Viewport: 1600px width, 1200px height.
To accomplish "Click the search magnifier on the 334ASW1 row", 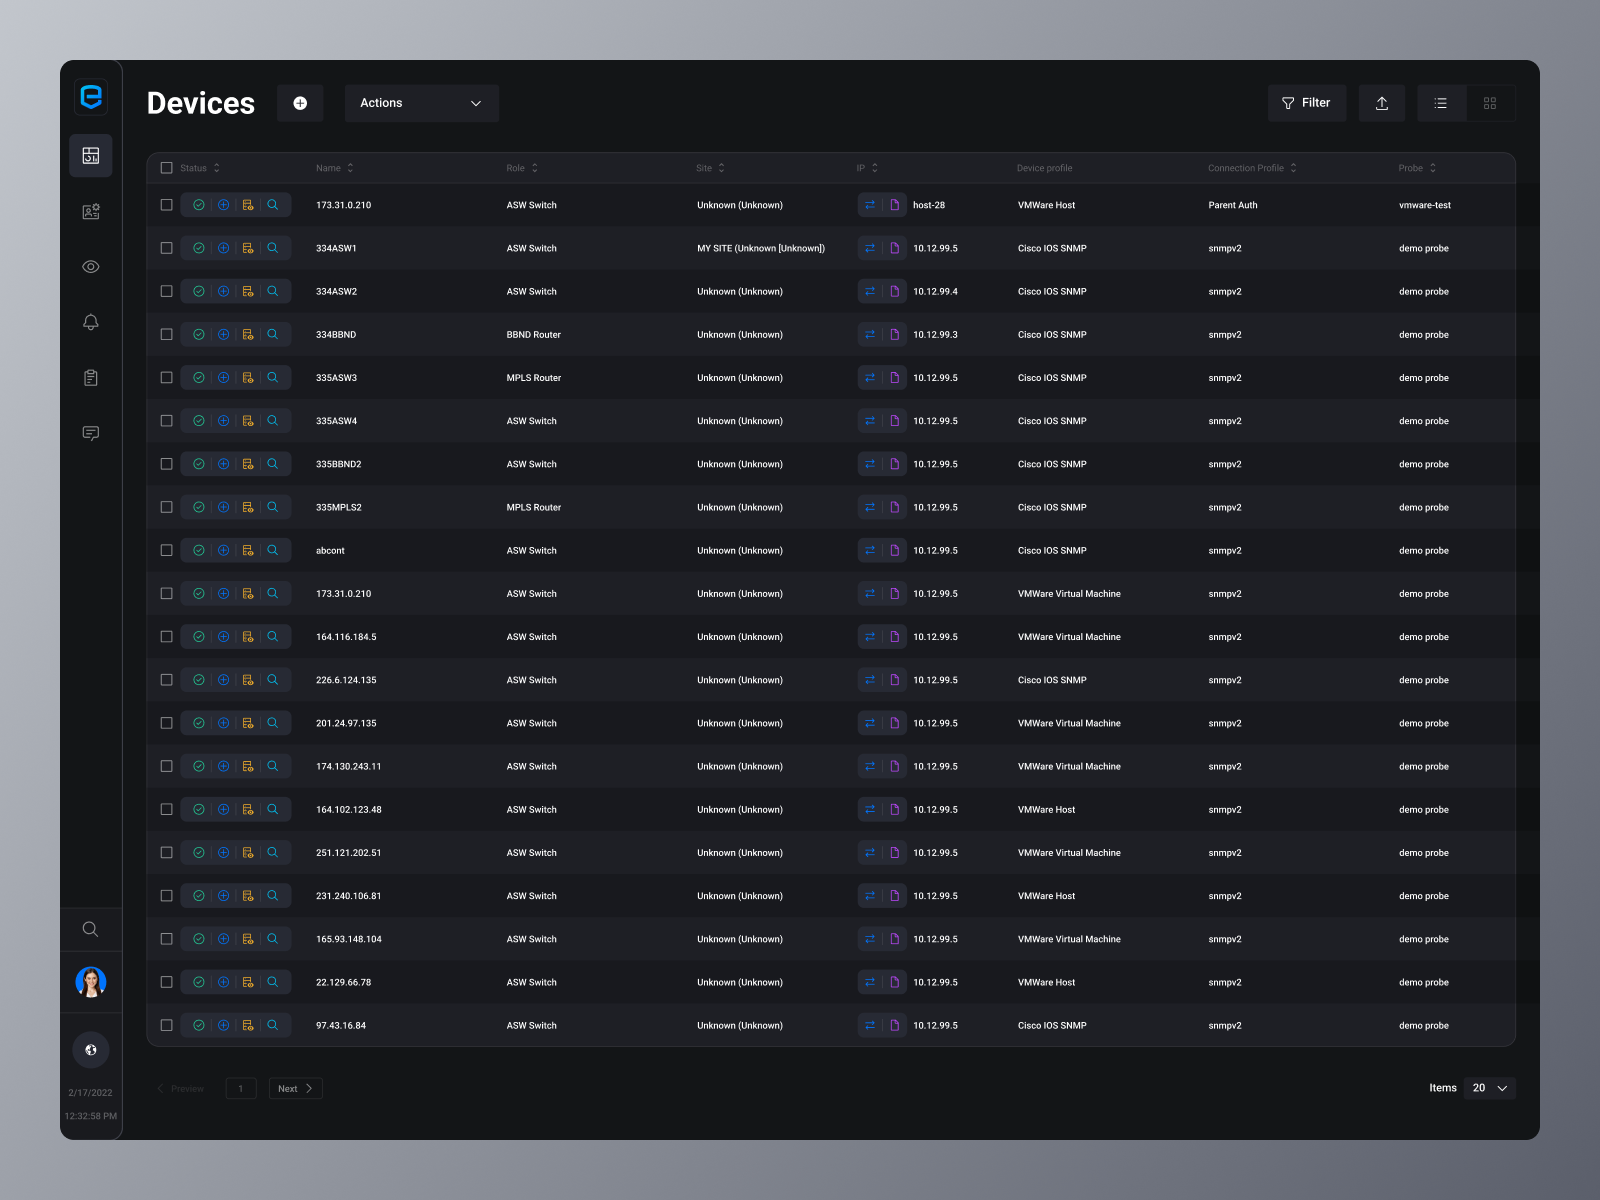I will (273, 248).
